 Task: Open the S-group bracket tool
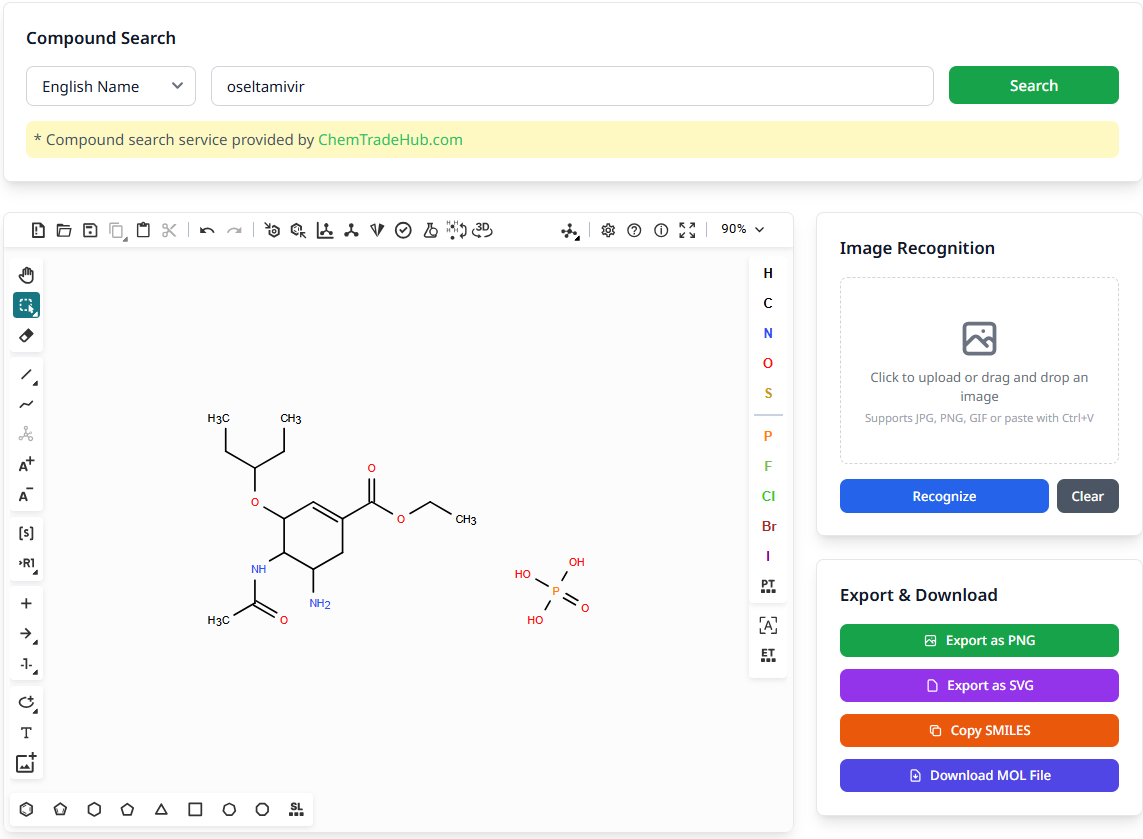click(26, 533)
